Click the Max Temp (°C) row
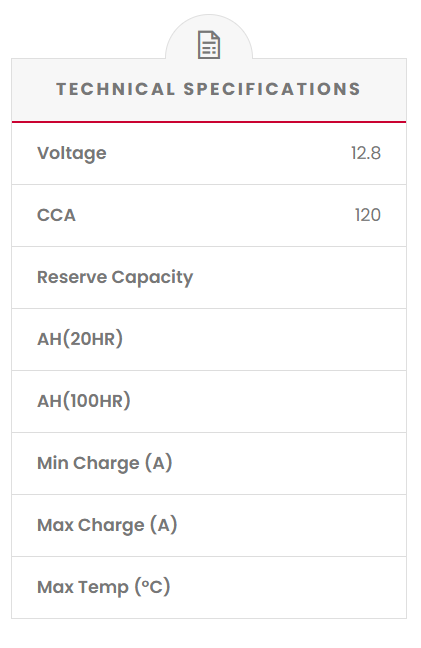Viewport: 421px width, 648px height. [x=209, y=588]
